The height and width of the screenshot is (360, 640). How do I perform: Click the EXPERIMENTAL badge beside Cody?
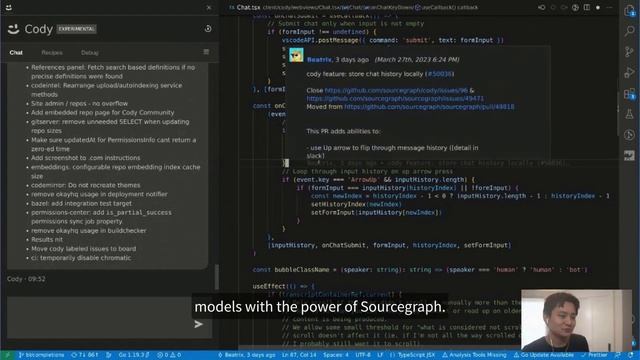(76, 29)
